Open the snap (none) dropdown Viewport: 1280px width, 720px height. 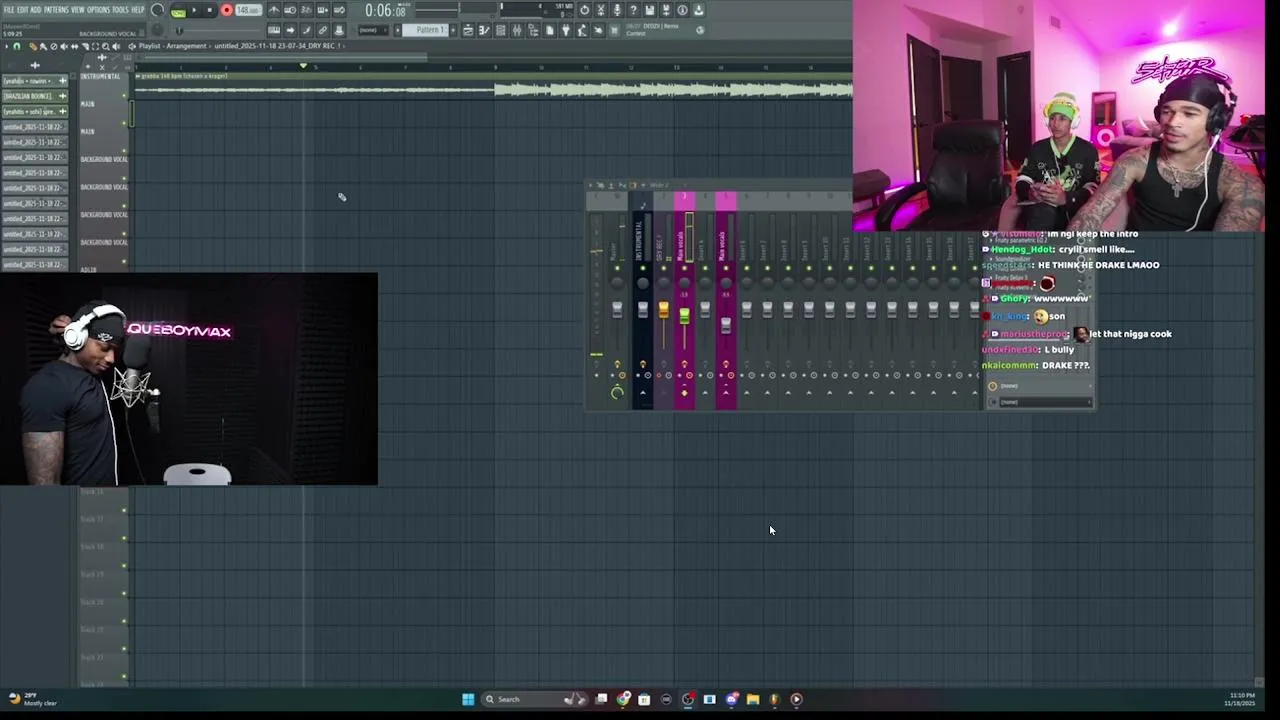pyautogui.click(x=373, y=30)
